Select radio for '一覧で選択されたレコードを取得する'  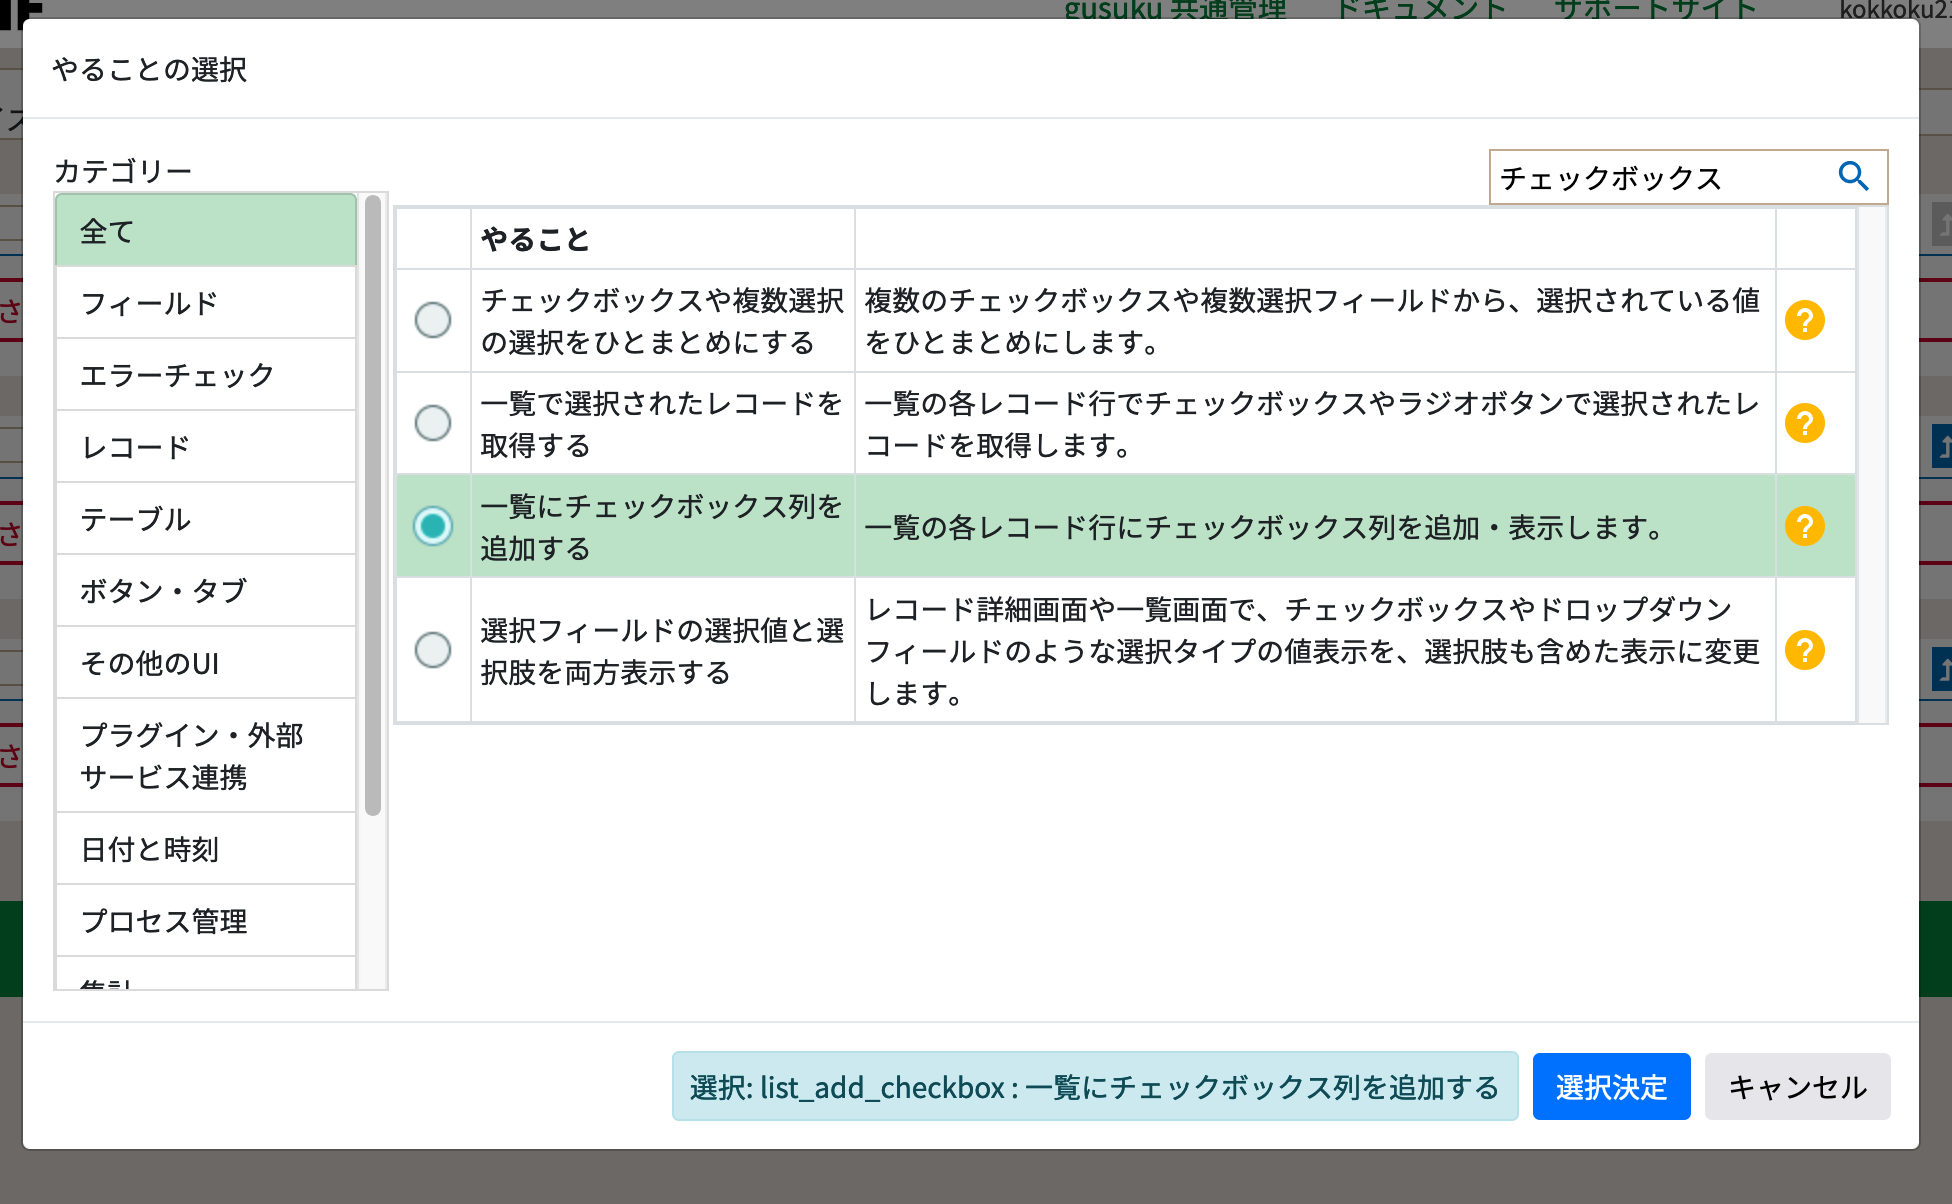(x=433, y=423)
